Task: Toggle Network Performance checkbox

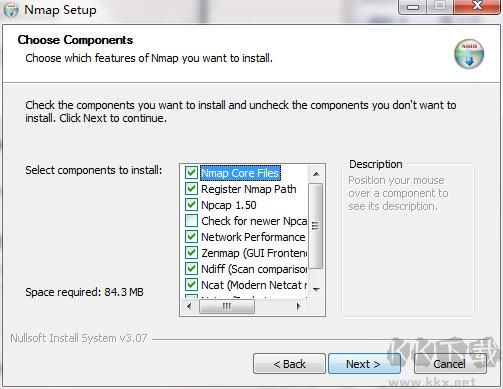Action: coord(191,237)
